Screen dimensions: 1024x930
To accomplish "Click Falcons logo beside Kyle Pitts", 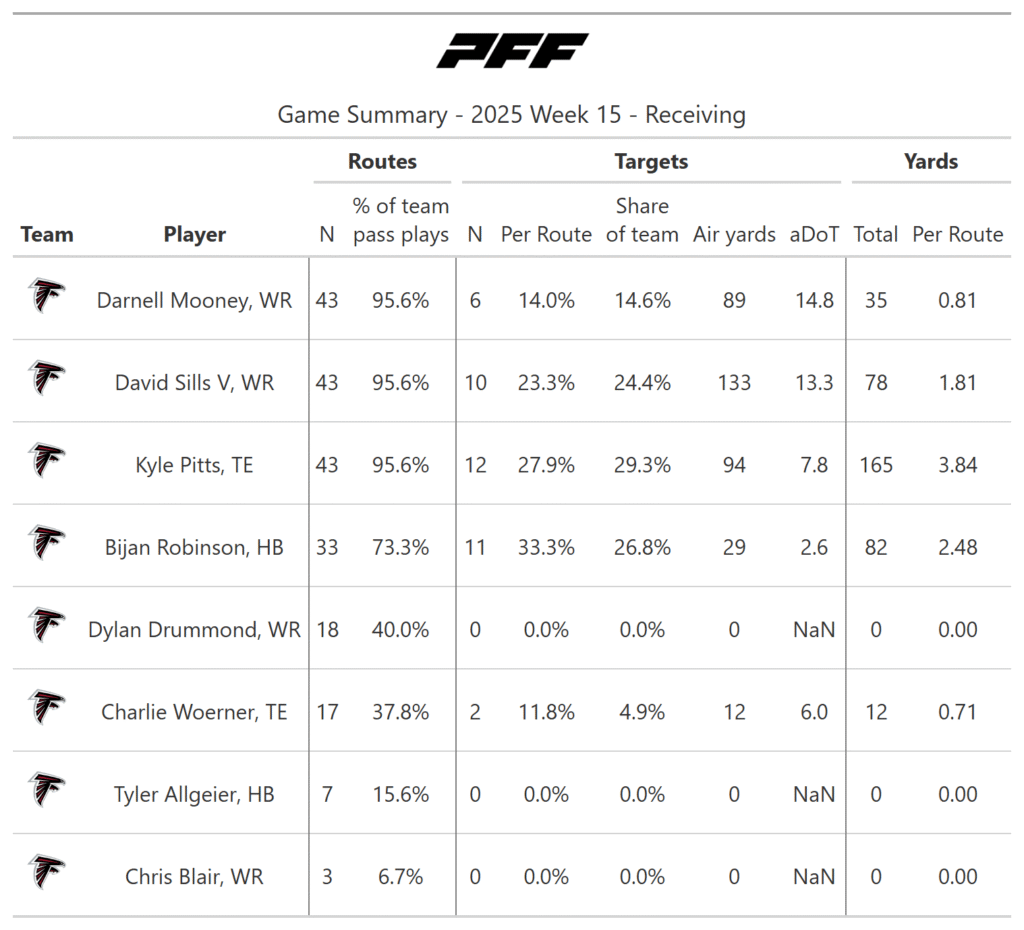I will click(x=46, y=462).
